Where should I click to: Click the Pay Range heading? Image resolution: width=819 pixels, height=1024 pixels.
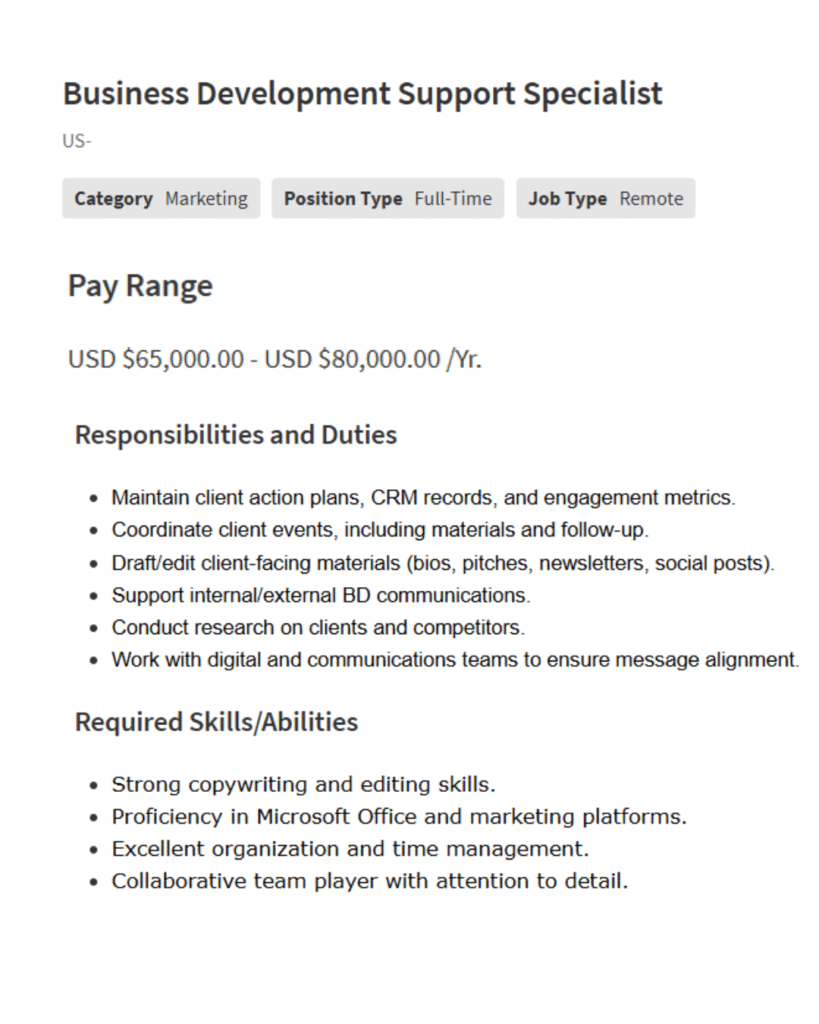(140, 286)
